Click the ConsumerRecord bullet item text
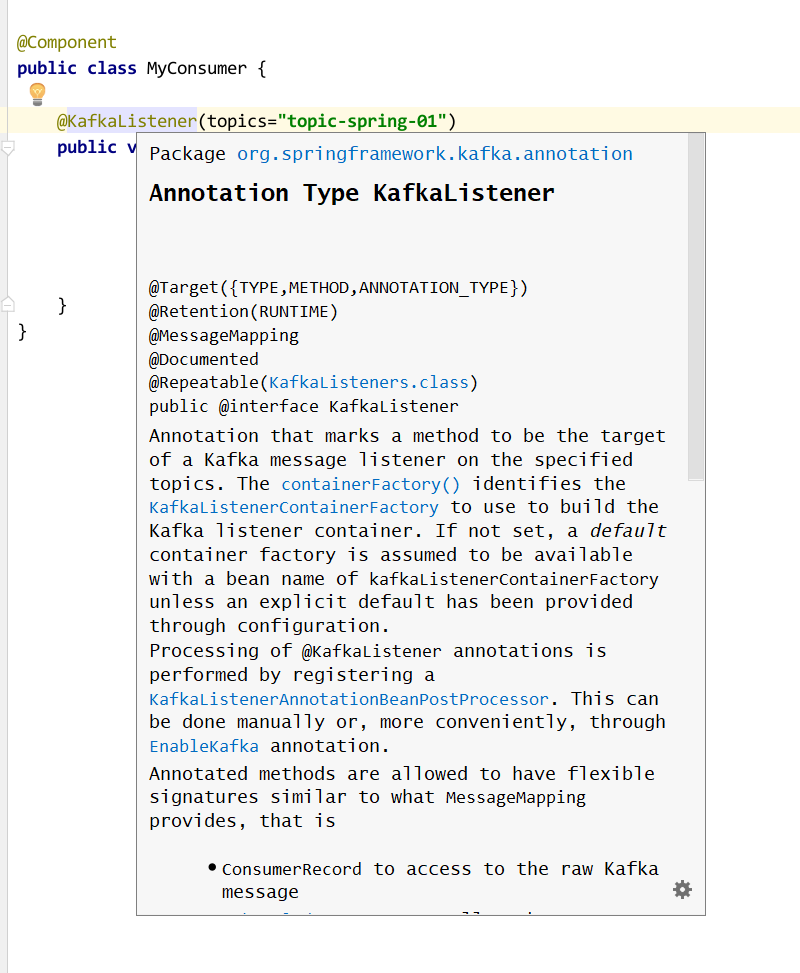This screenshot has width=800, height=973. click(x=291, y=869)
